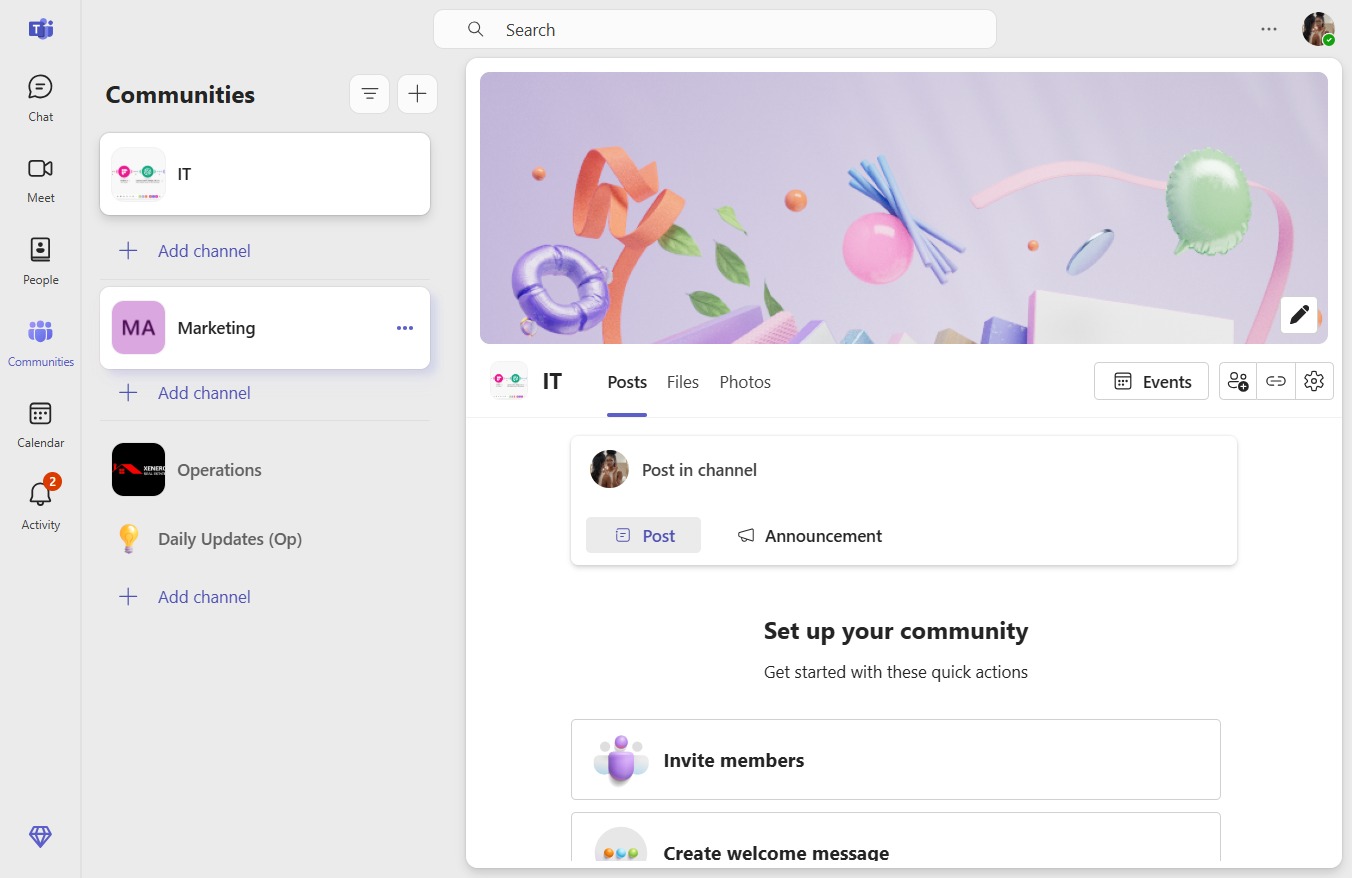The width and height of the screenshot is (1352, 878).
Task: Click the user avatar in the post composer
Action: pyautogui.click(x=609, y=469)
